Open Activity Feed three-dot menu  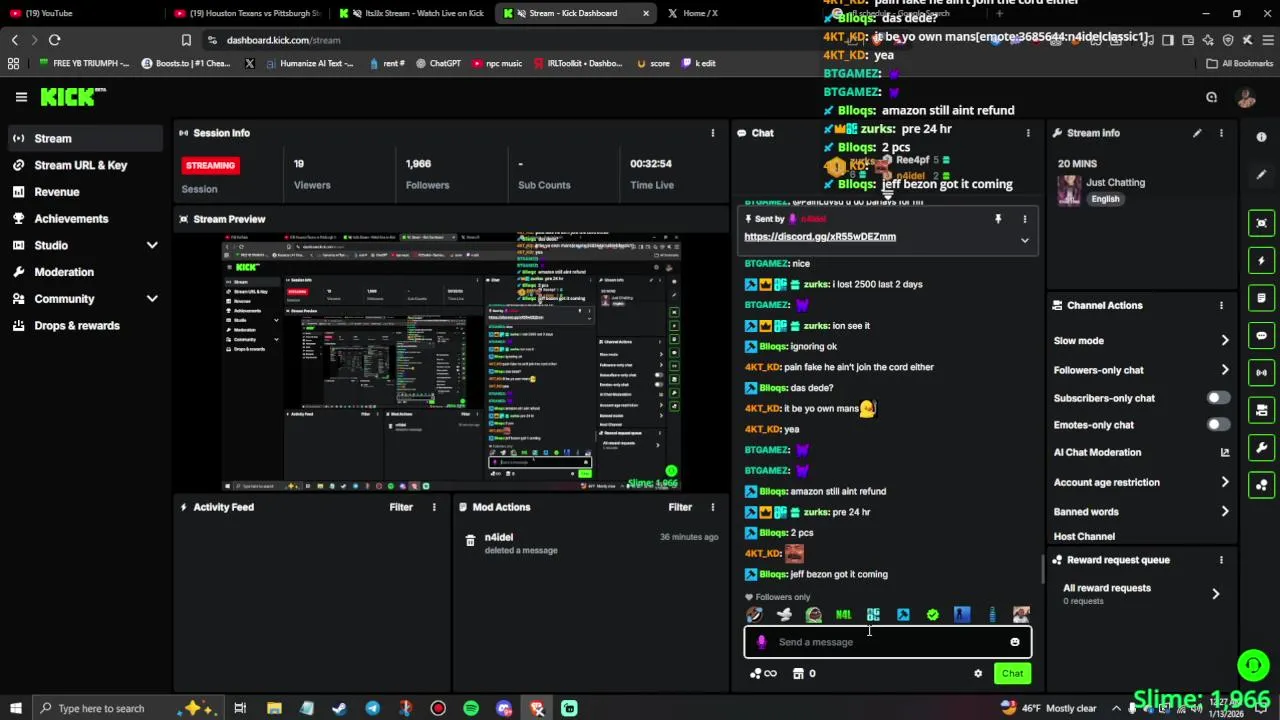pyautogui.click(x=434, y=507)
